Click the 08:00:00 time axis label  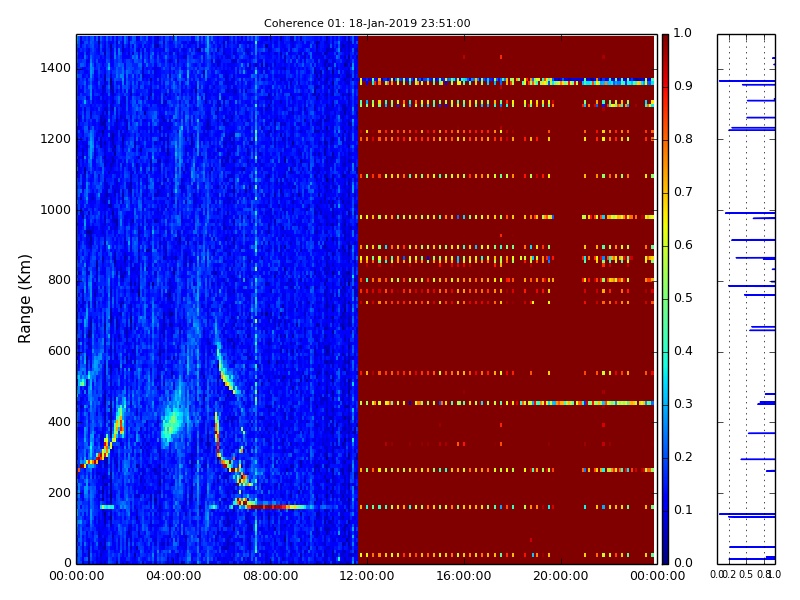270,576
